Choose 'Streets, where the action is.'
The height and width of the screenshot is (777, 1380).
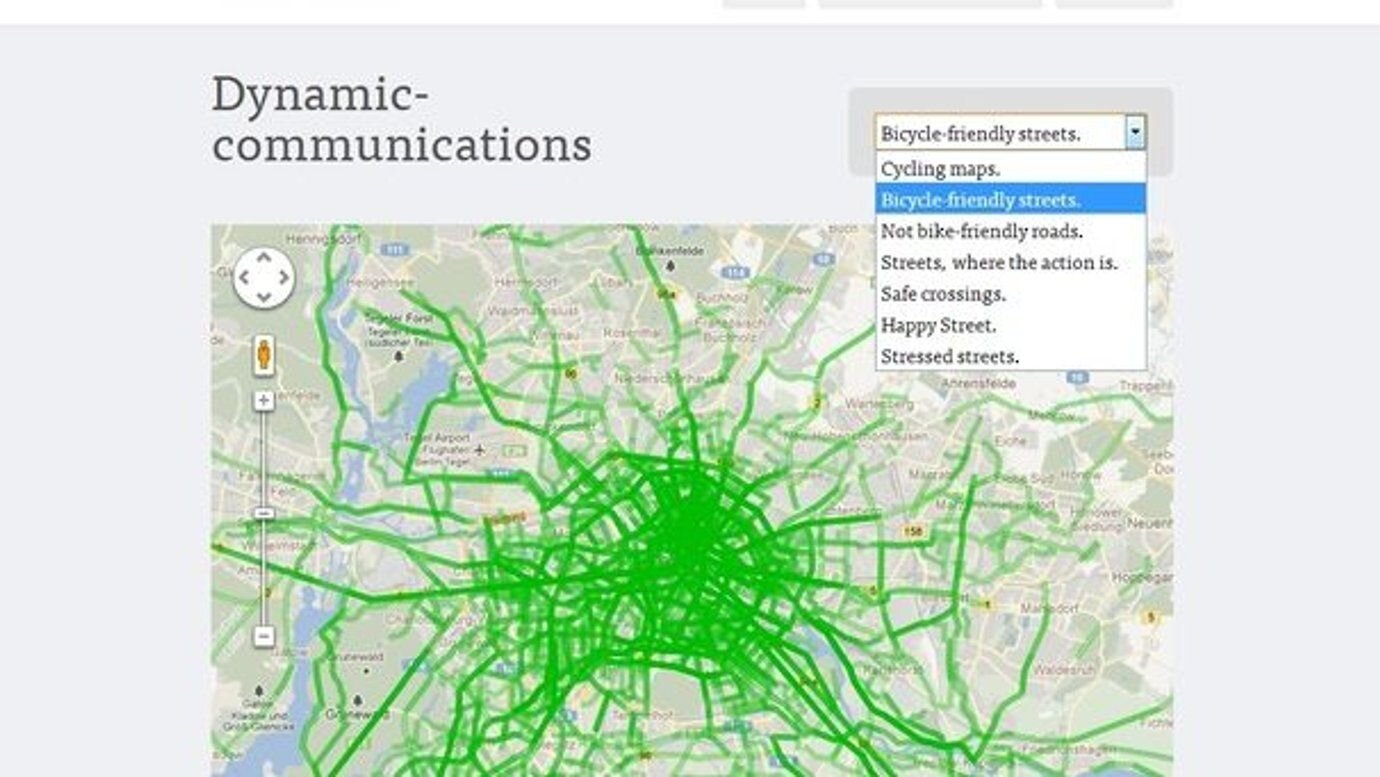(x=1011, y=263)
